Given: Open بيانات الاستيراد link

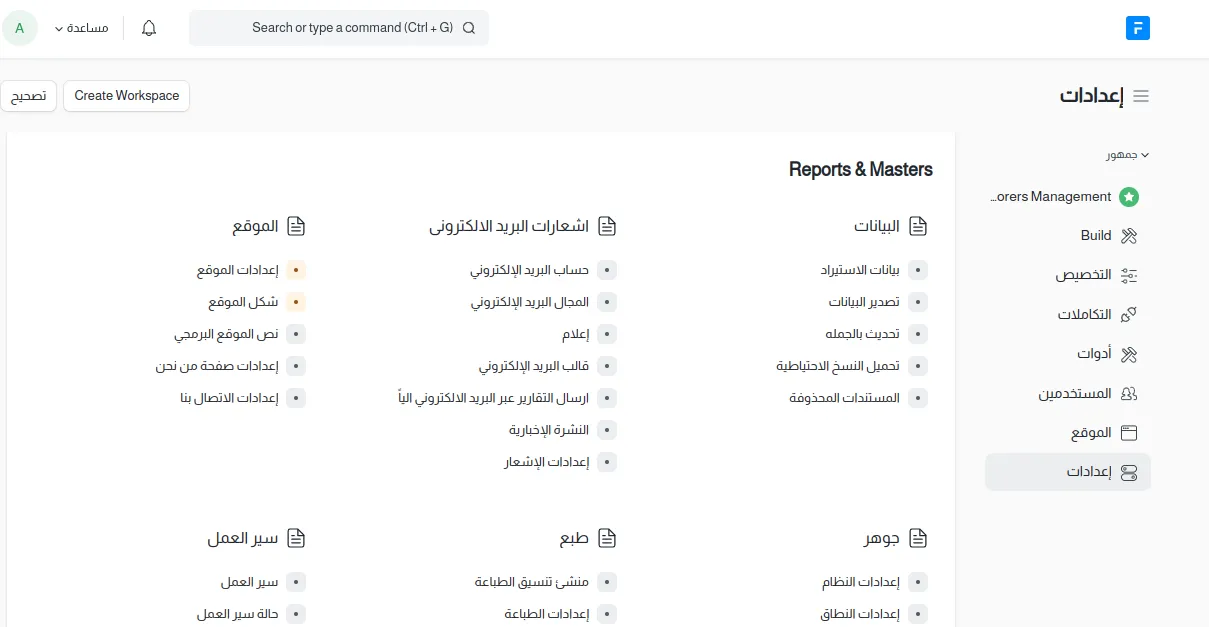Looking at the screenshot, I should point(860,270).
